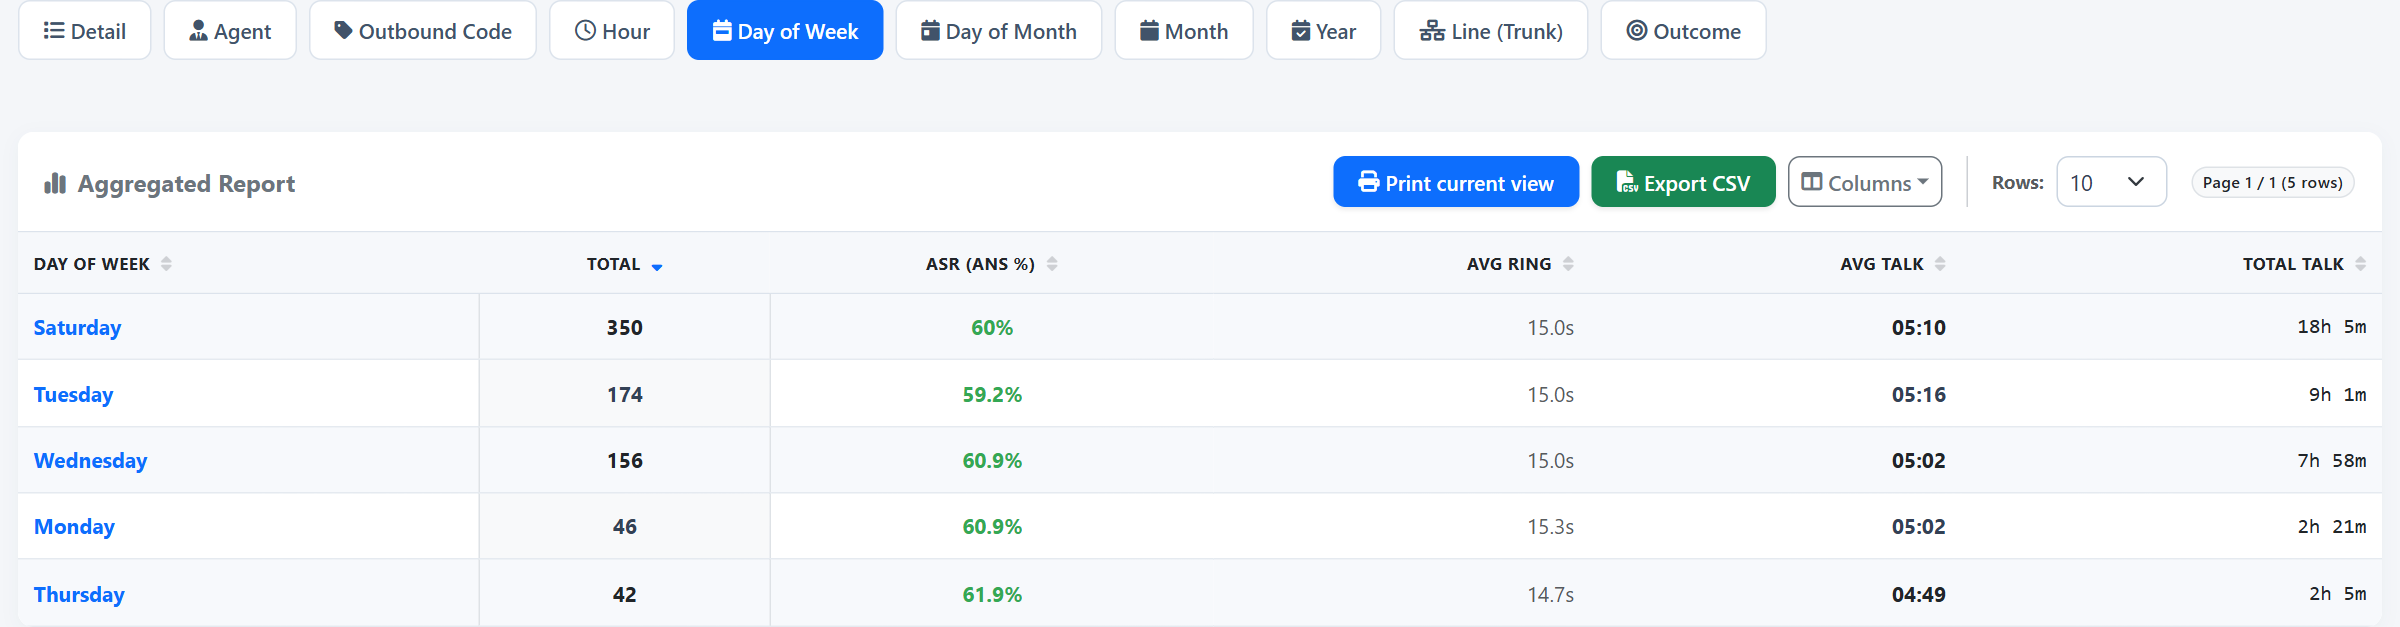2400x627 pixels.
Task: Open the Tuesday row link
Action: [73, 395]
